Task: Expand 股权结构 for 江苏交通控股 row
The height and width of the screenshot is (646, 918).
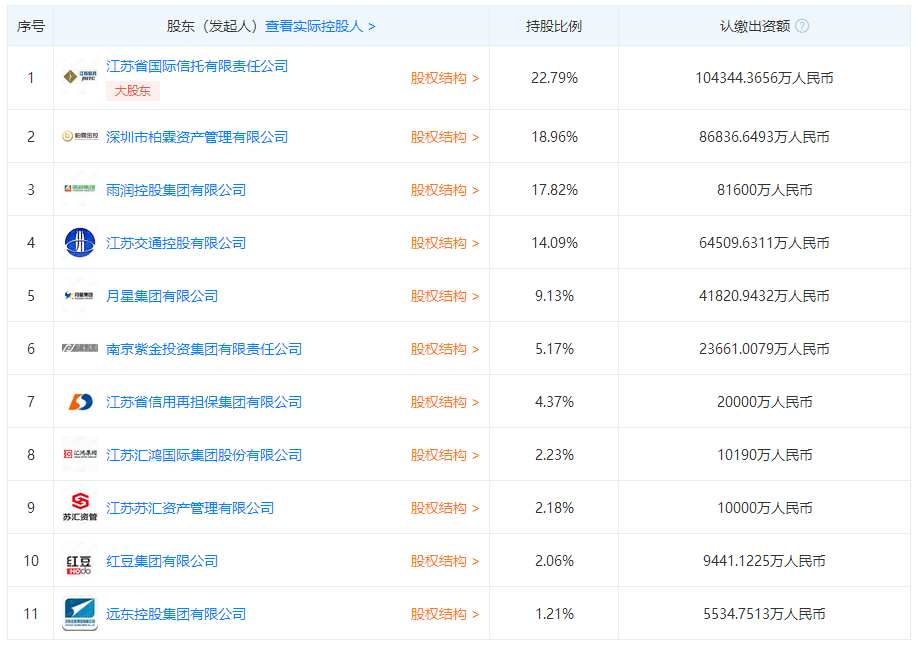Action: (x=445, y=243)
